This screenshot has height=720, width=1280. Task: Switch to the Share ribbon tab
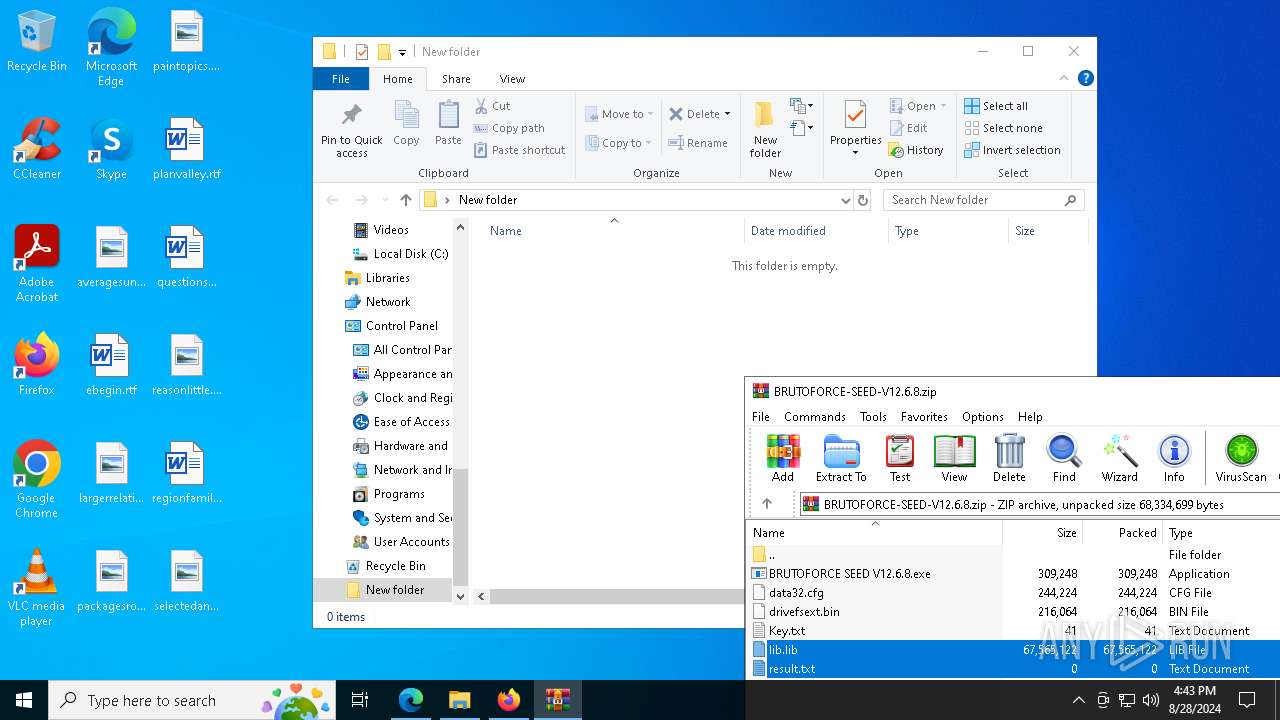pyautogui.click(x=456, y=79)
